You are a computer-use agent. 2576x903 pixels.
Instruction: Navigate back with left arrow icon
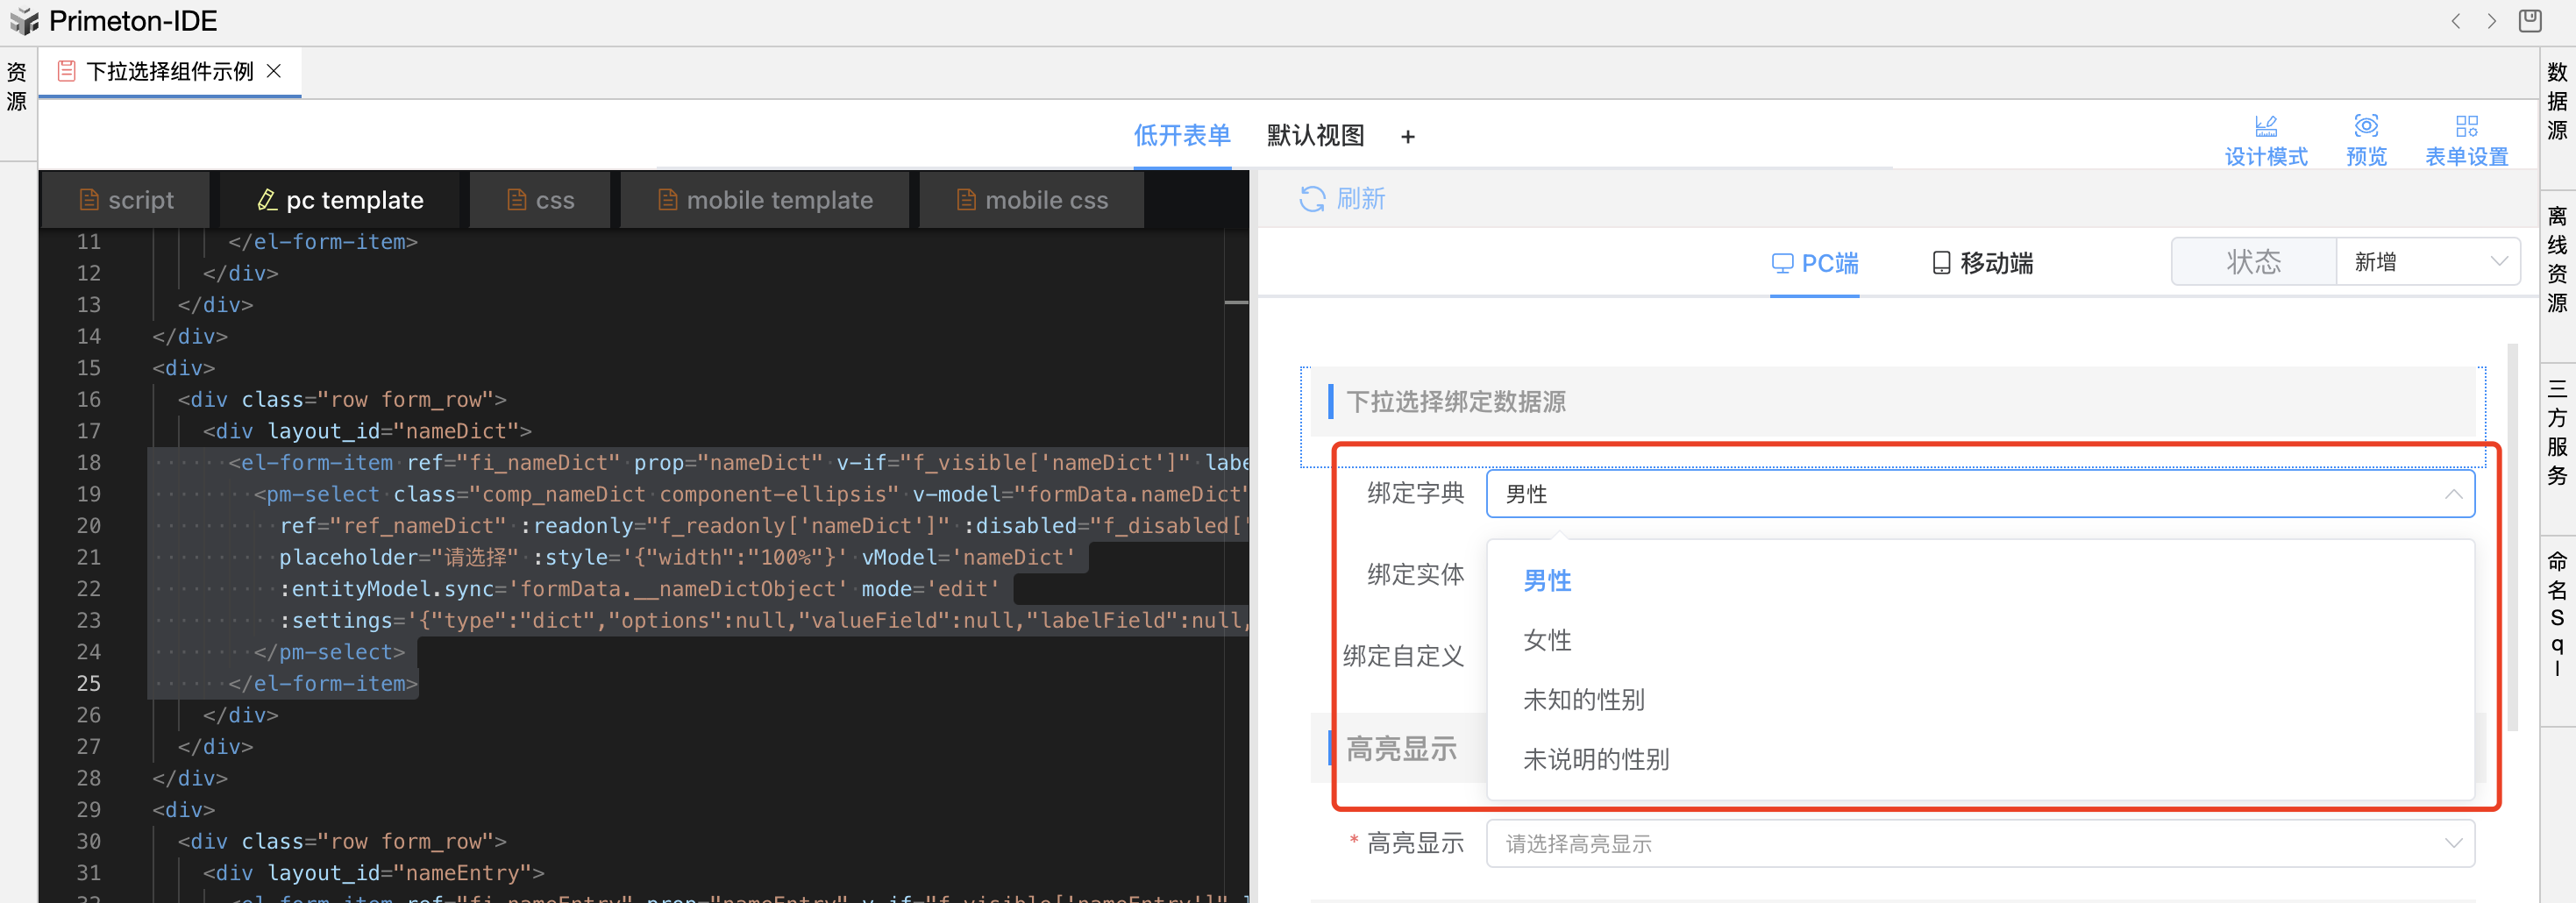(x=2455, y=21)
